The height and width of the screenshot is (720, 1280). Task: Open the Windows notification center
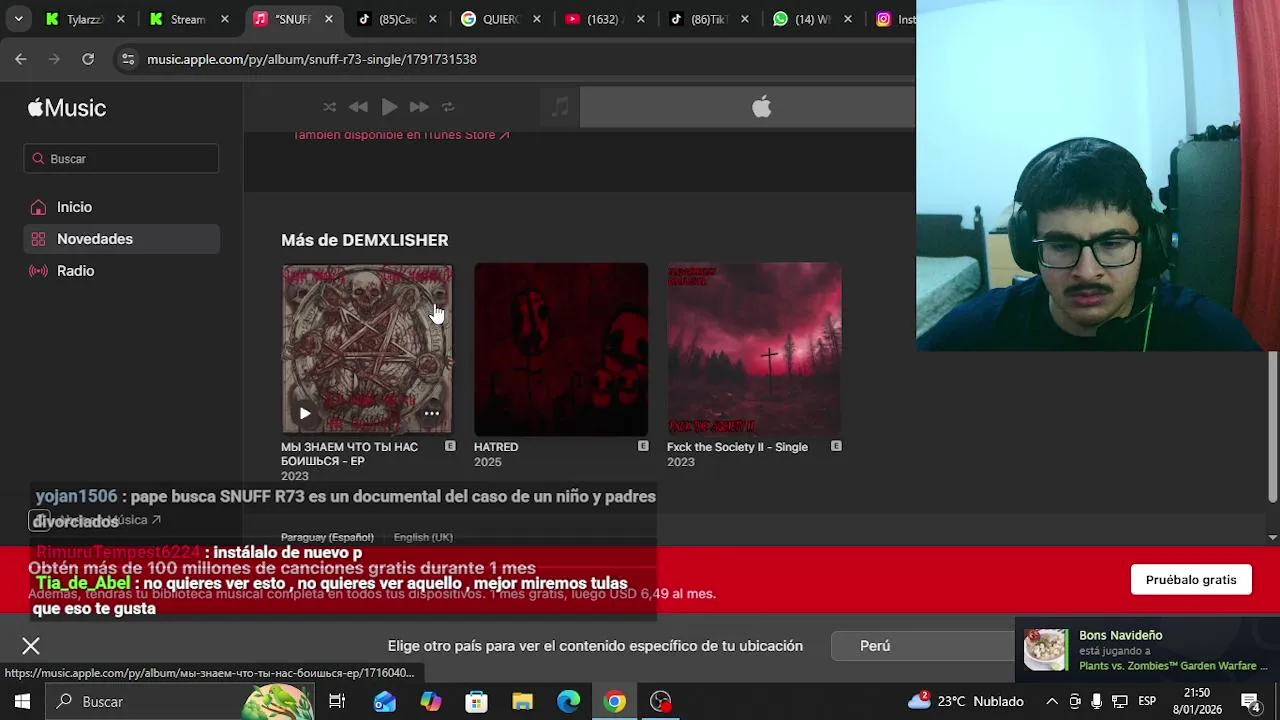point(1250,701)
